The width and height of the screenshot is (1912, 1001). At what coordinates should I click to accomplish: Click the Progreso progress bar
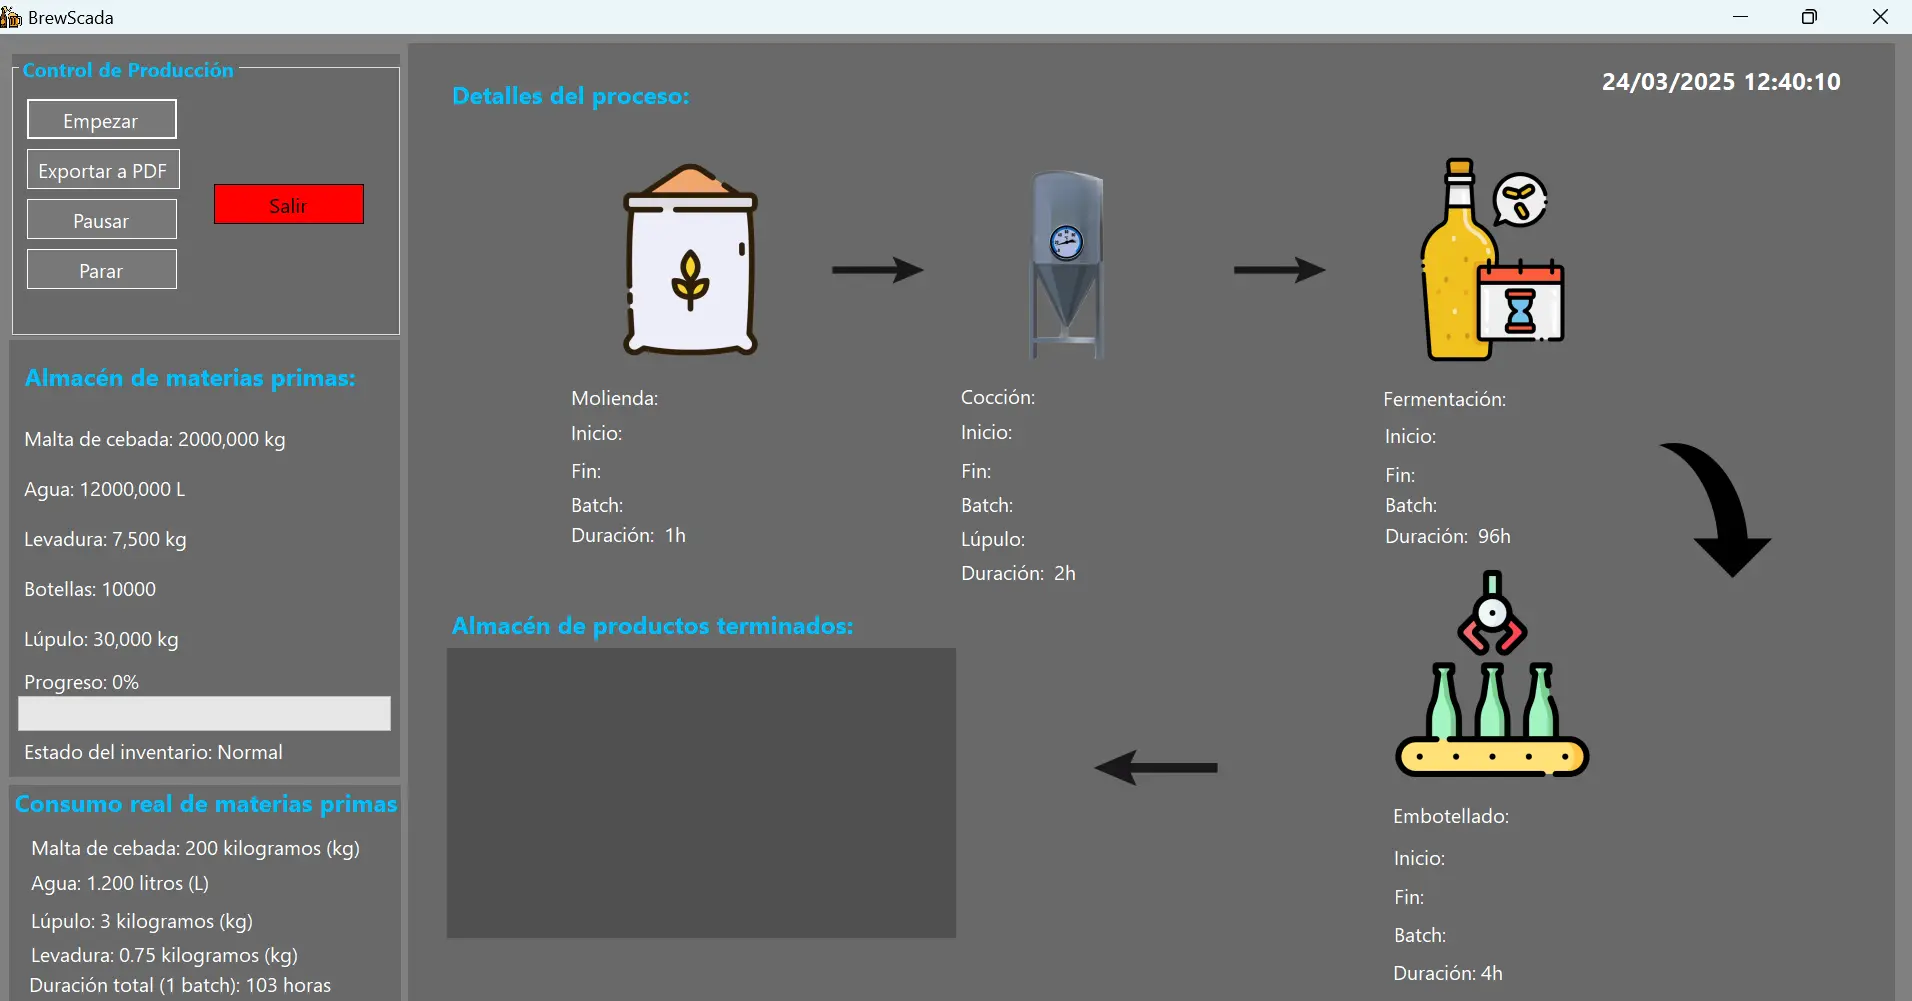click(204, 713)
